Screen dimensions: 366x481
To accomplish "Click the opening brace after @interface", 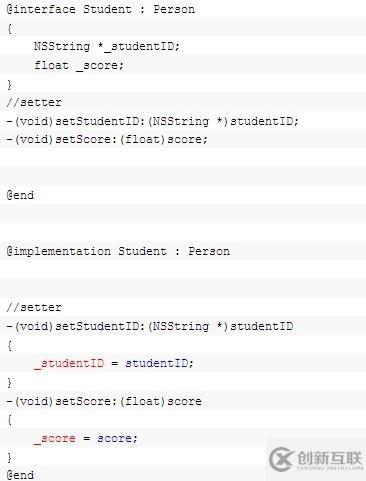I will [x=10, y=29].
